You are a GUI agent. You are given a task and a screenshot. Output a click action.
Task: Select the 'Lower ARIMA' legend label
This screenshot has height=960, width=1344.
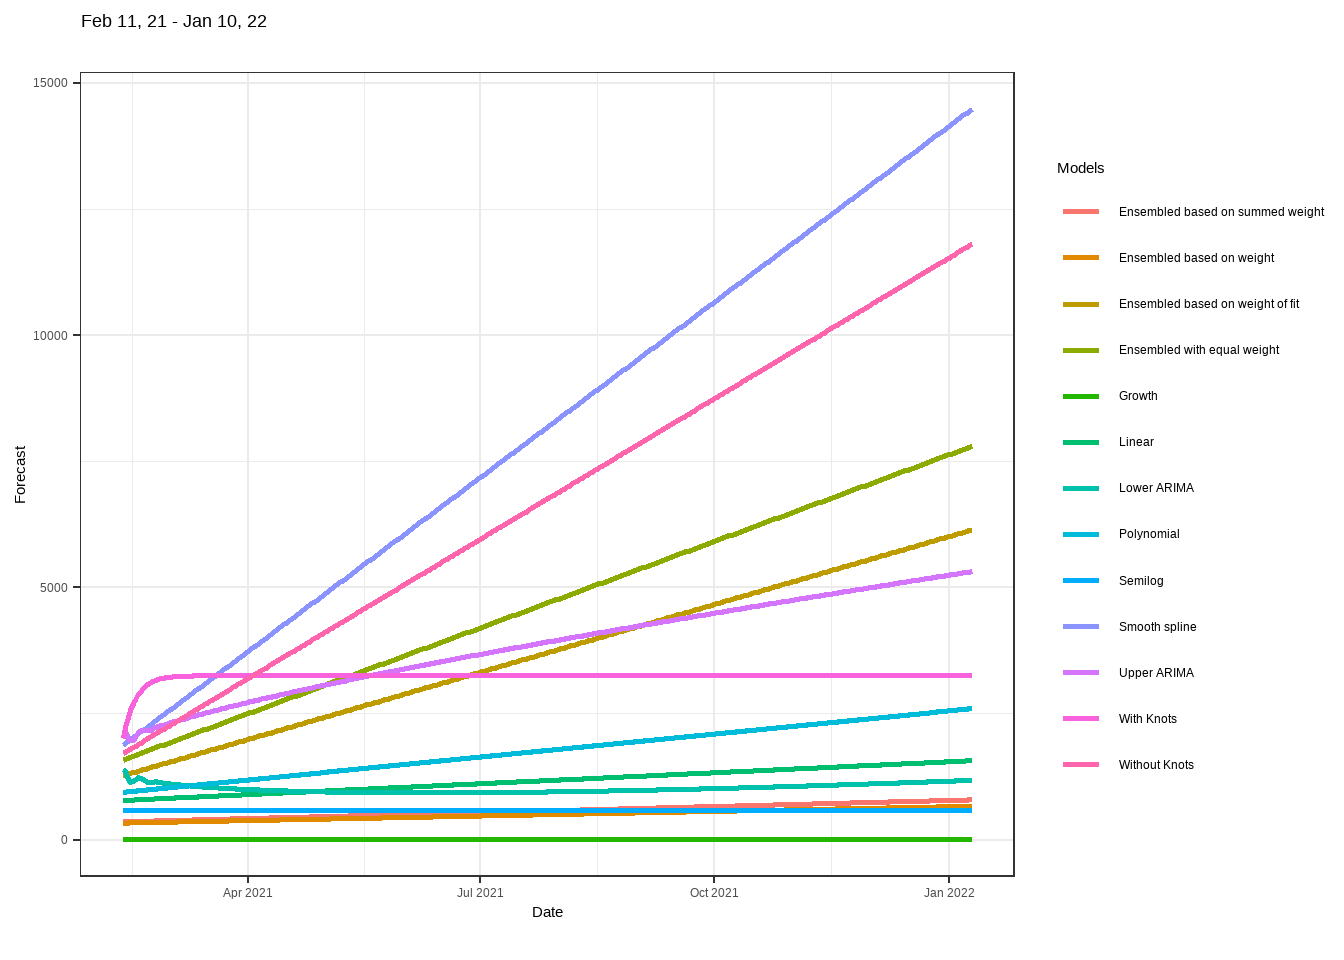(x=1156, y=488)
